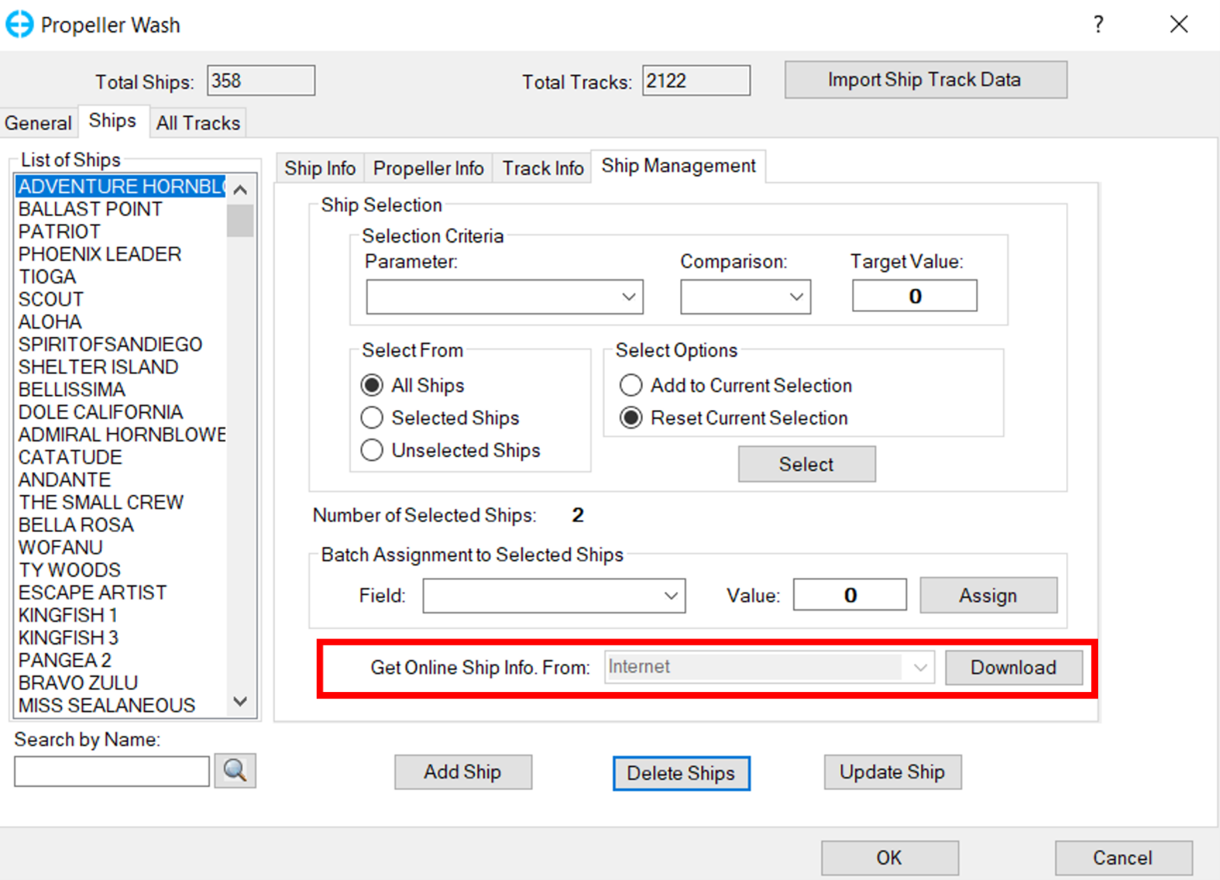This screenshot has height=880, width=1220.
Task: Enable Add to Current Selection
Action: tap(631, 385)
